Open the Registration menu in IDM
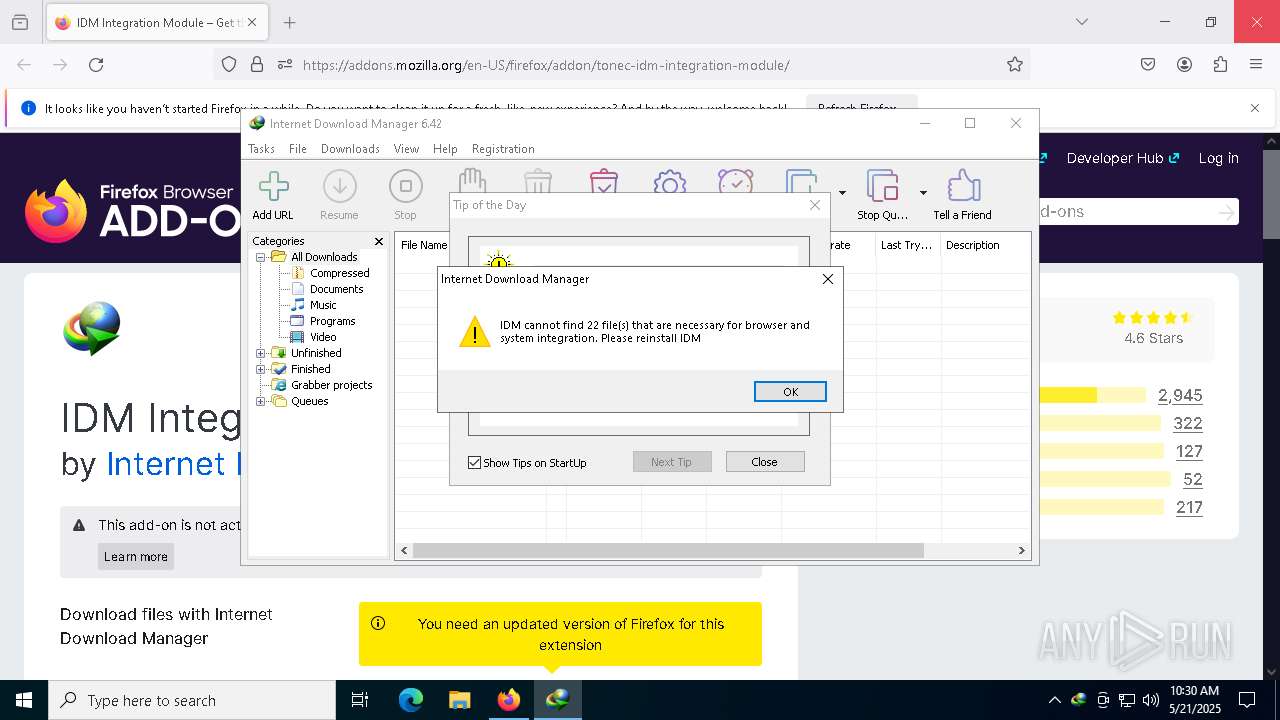The height and width of the screenshot is (720, 1280). [503, 149]
